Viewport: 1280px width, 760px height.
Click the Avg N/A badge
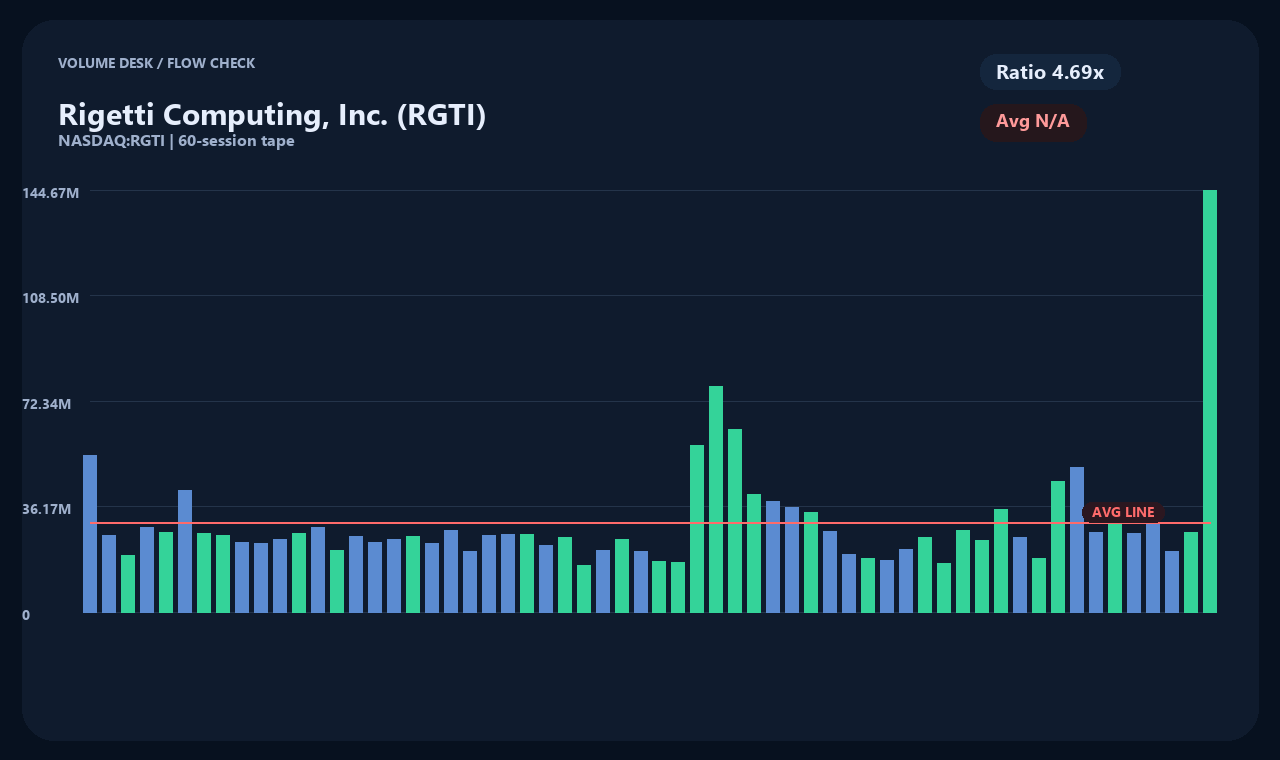point(1033,122)
